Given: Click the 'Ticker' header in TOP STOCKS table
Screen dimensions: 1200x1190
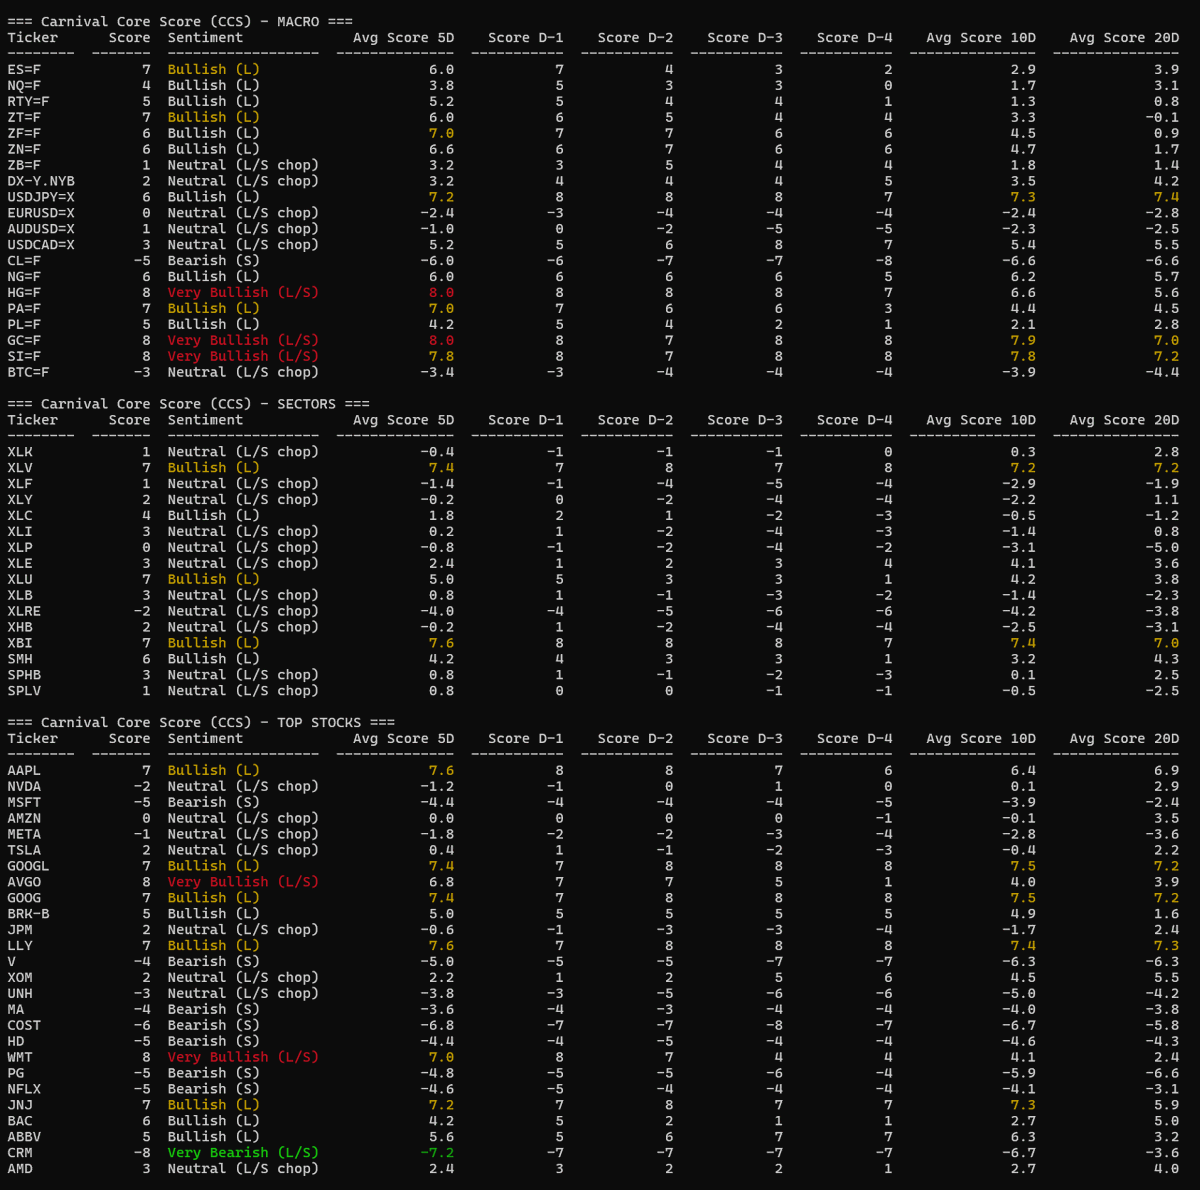Looking at the screenshot, I should point(33,738).
